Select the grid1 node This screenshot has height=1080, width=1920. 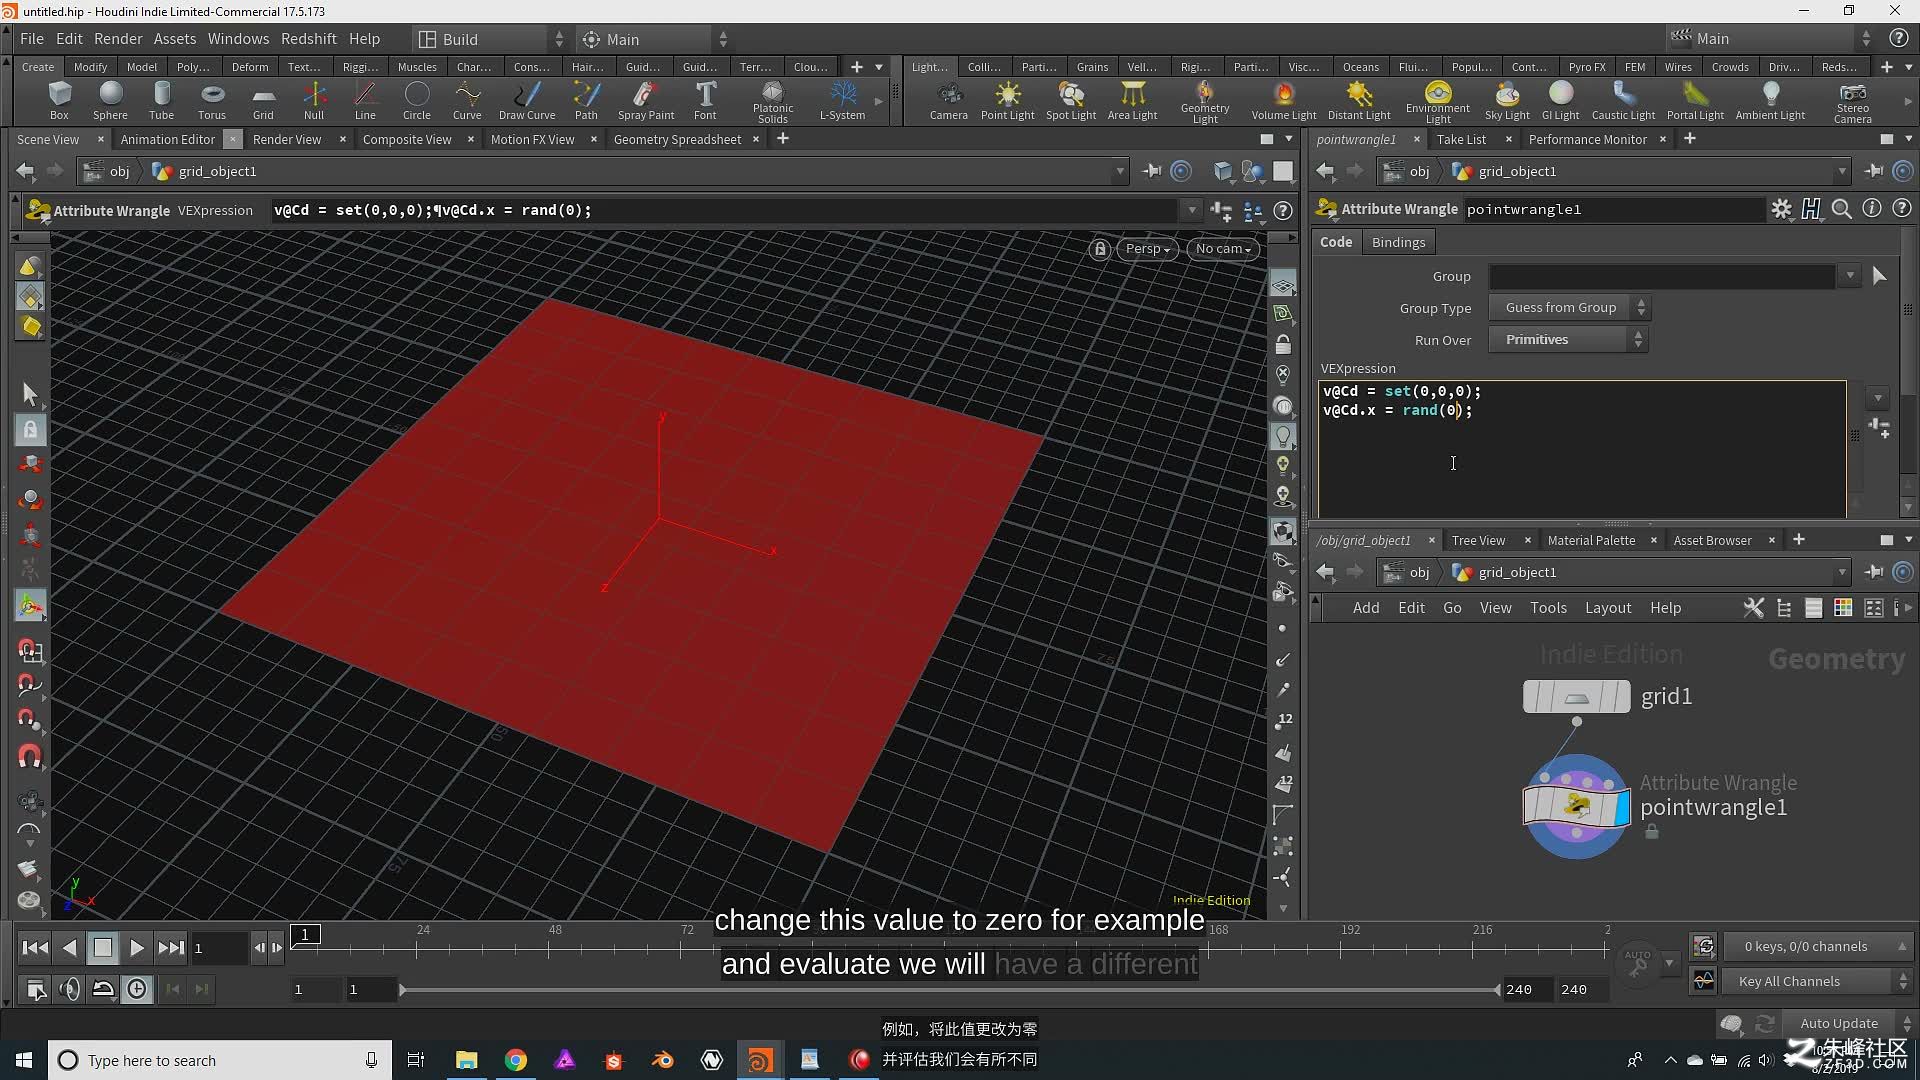pyautogui.click(x=1576, y=696)
